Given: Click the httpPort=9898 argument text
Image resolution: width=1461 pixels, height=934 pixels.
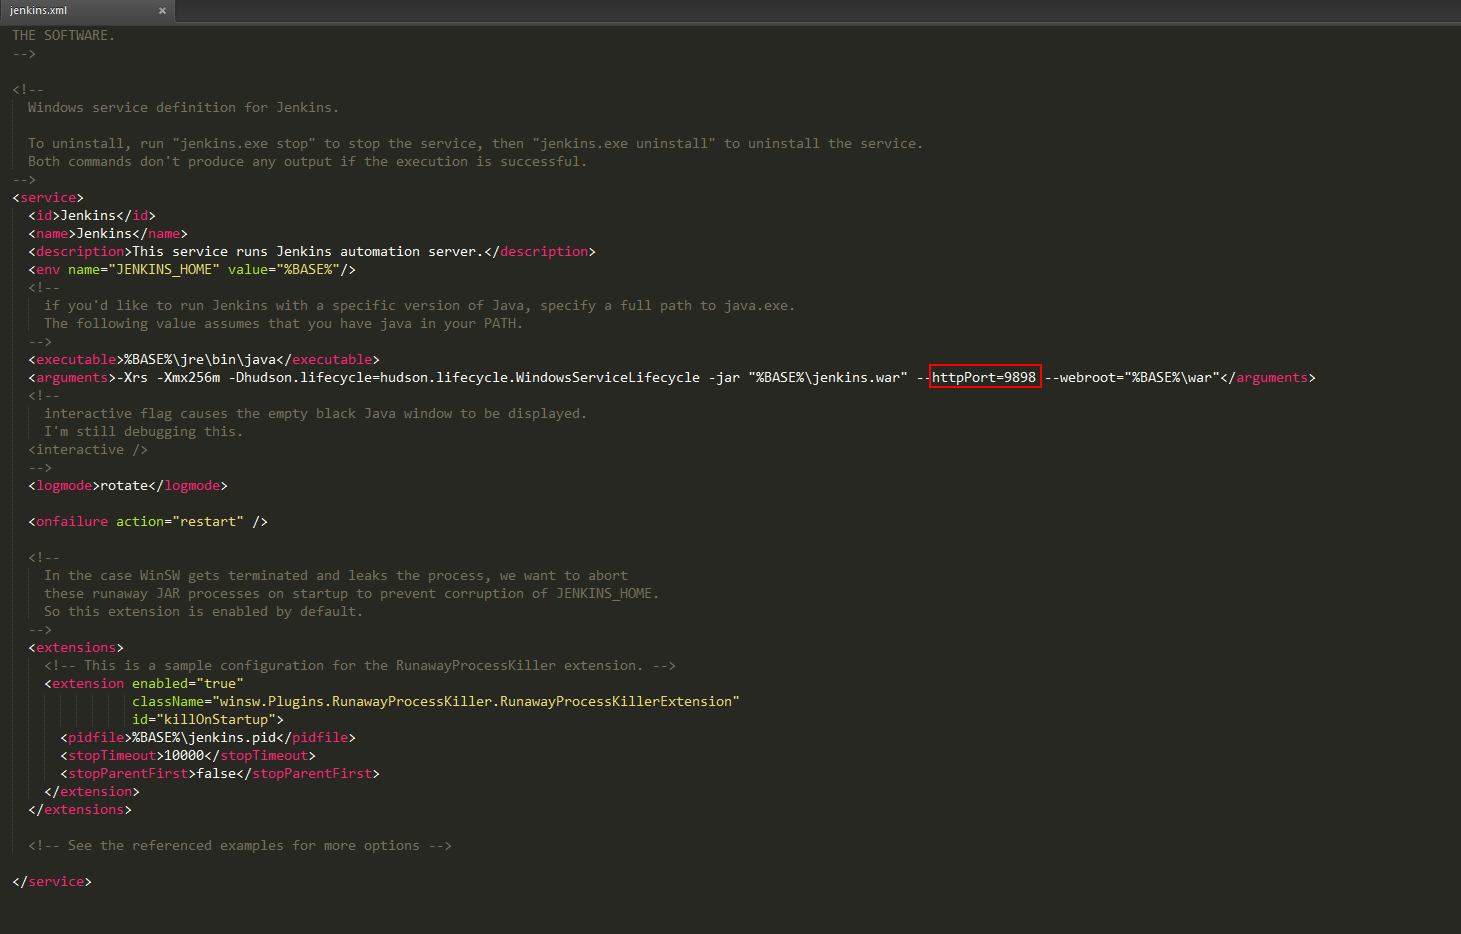Looking at the screenshot, I should click(984, 377).
